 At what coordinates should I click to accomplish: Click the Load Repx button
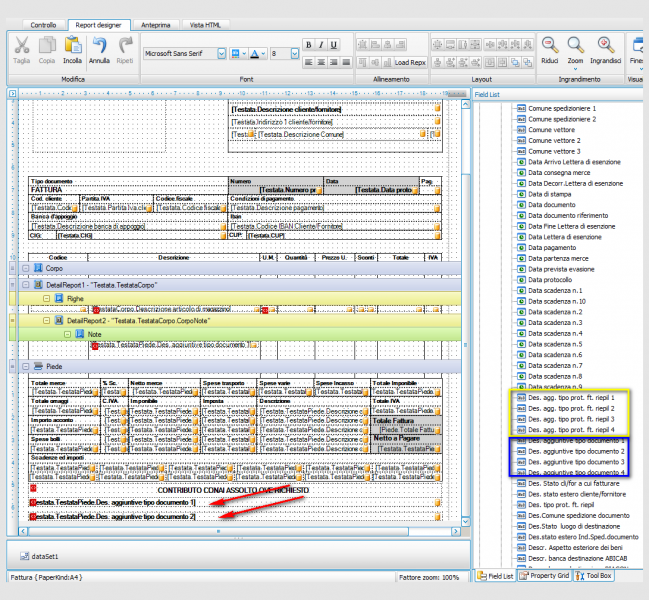click(x=410, y=62)
